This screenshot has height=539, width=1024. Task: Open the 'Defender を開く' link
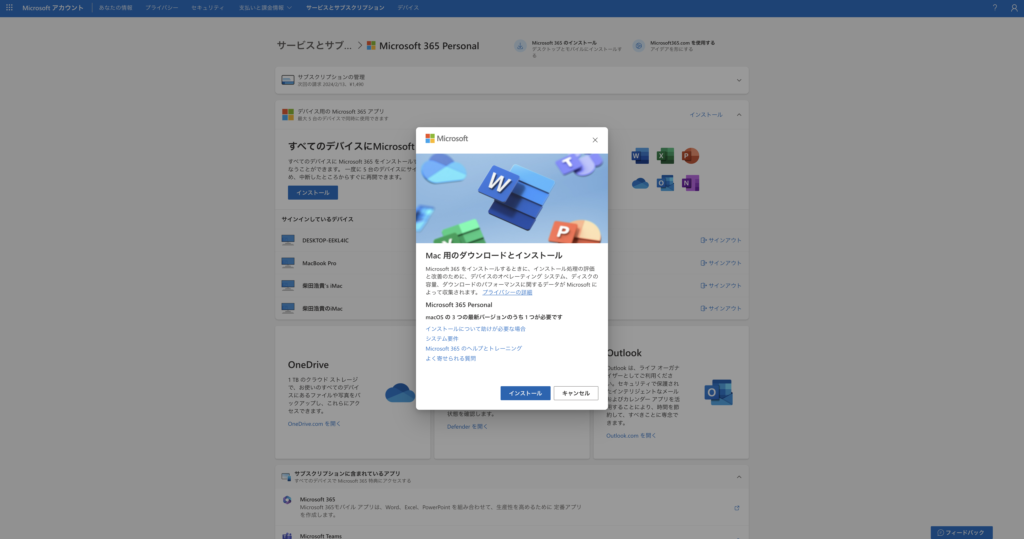coord(467,427)
